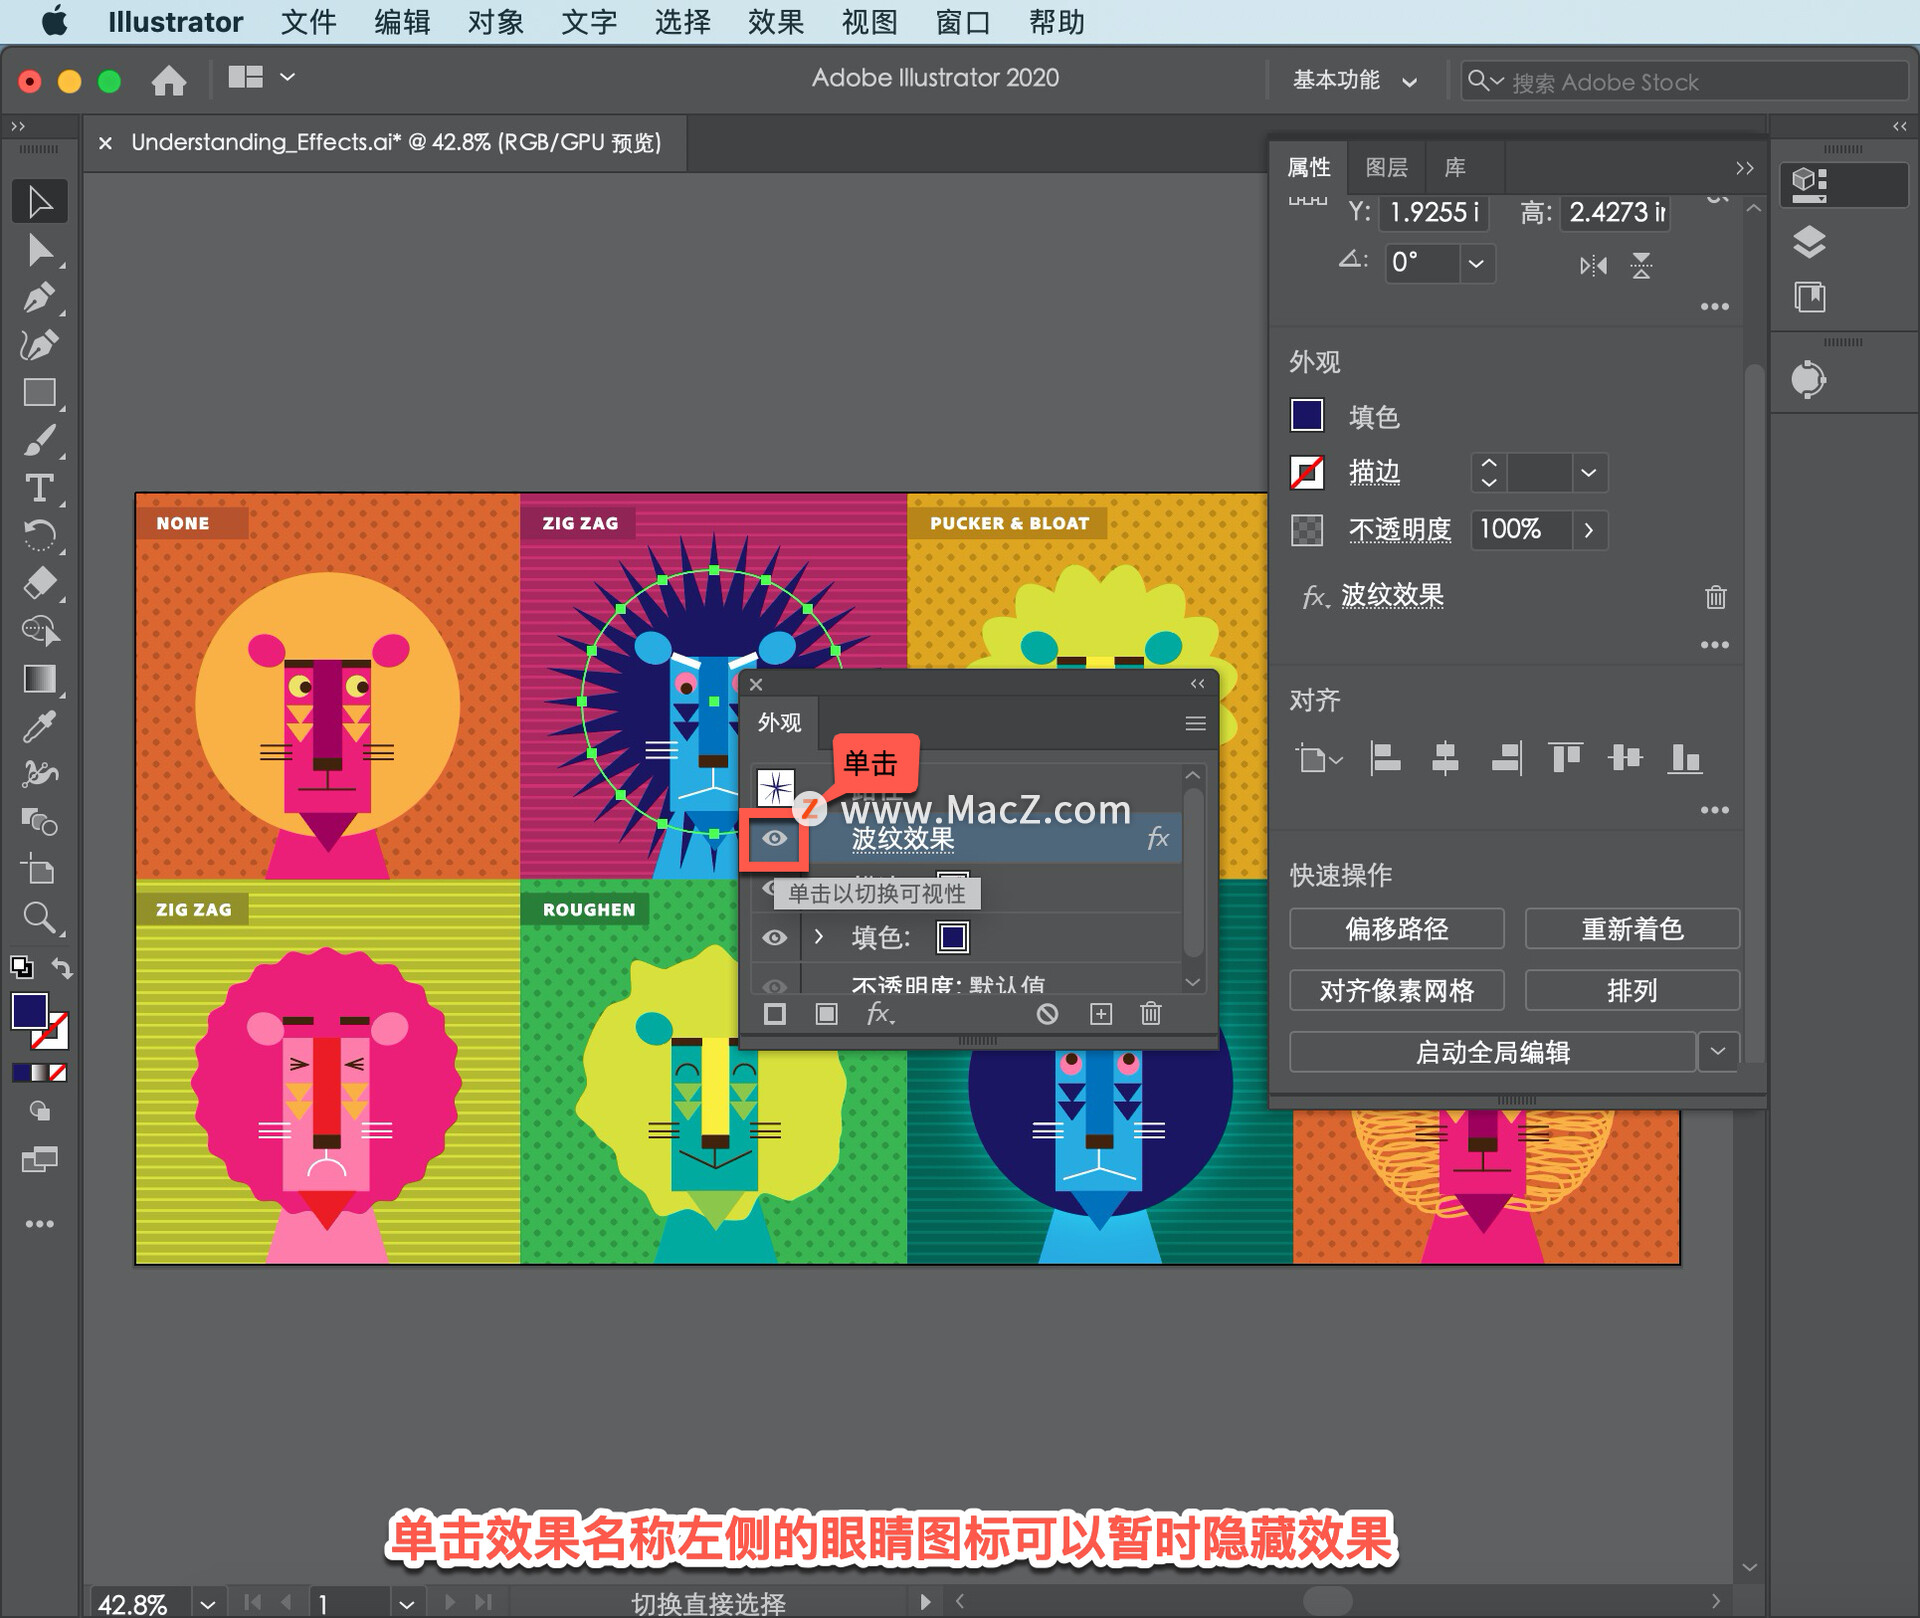Select the Curvature tool

coord(40,345)
